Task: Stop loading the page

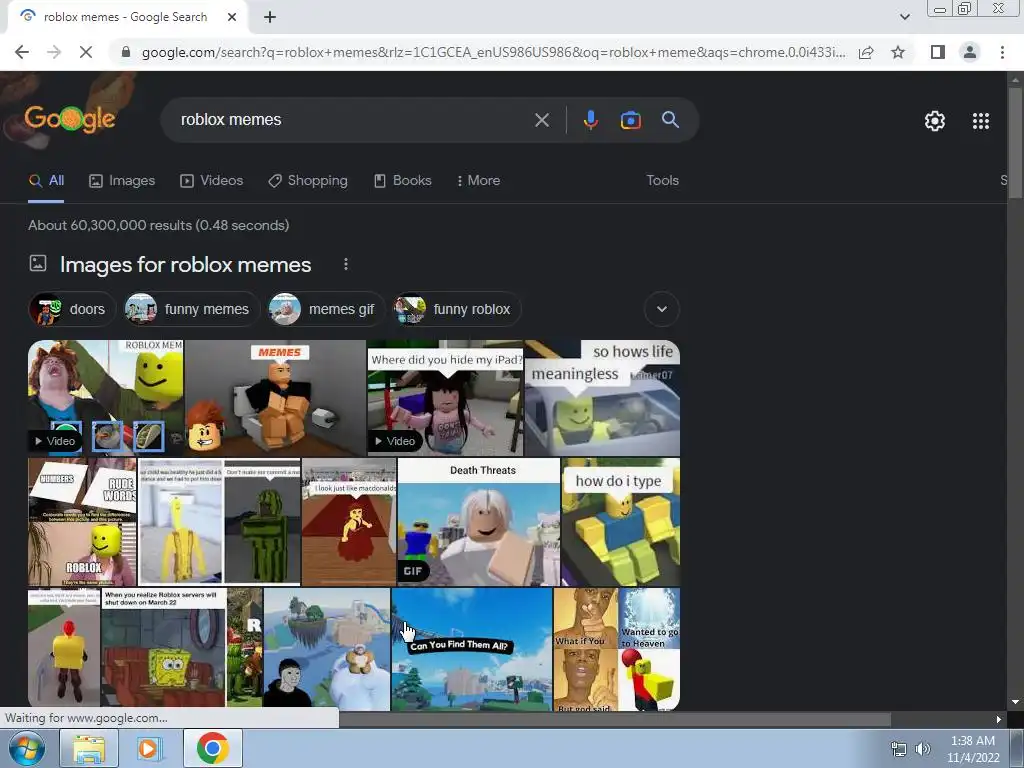Action: coord(86,52)
